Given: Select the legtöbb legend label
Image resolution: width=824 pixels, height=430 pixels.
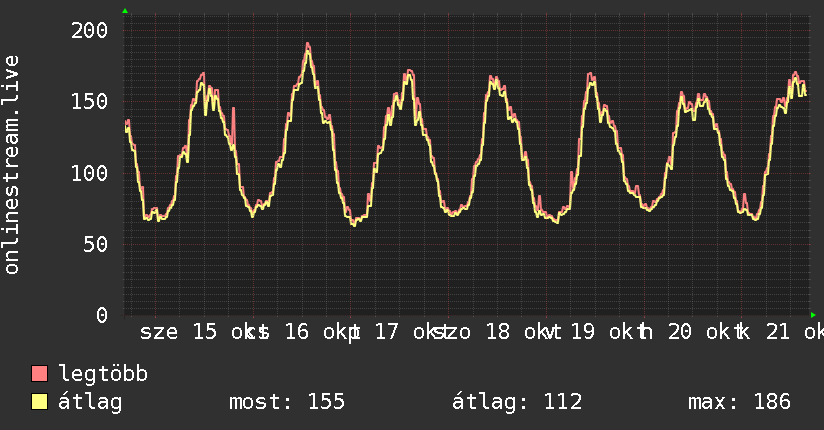Looking at the screenshot, I should [x=104, y=374].
